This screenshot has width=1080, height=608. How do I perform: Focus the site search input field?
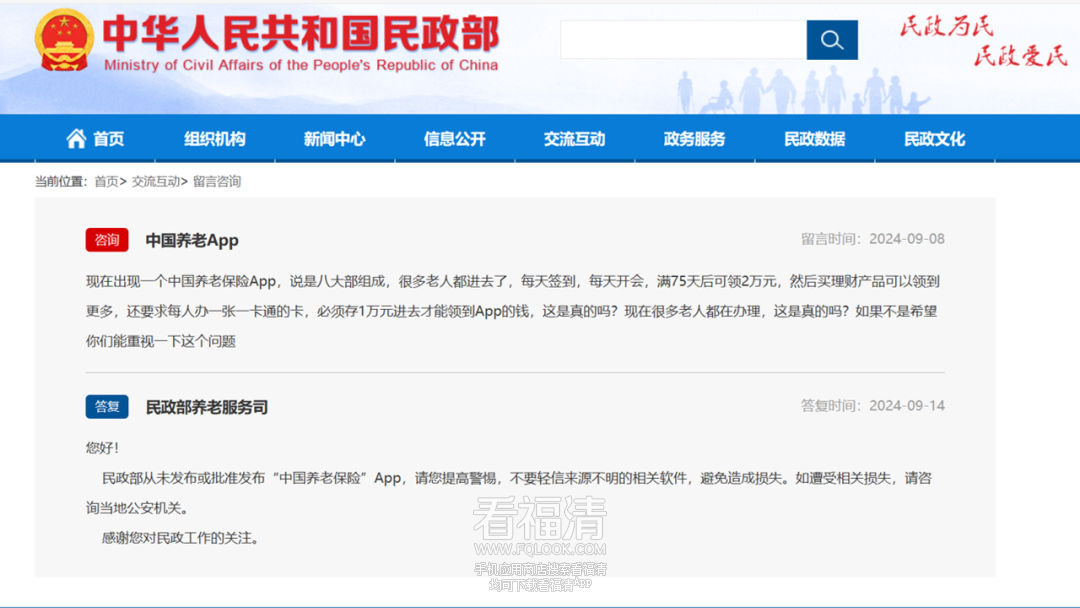[x=683, y=40]
